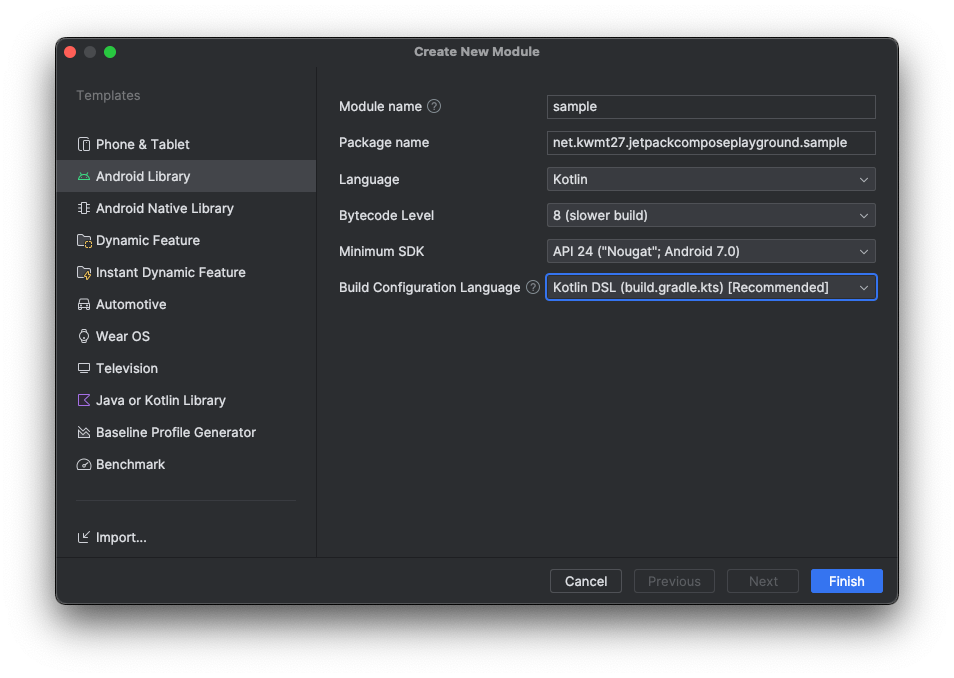The height and width of the screenshot is (678, 954).
Task: Select the Instant Dynamic Feature icon
Action: (x=84, y=272)
